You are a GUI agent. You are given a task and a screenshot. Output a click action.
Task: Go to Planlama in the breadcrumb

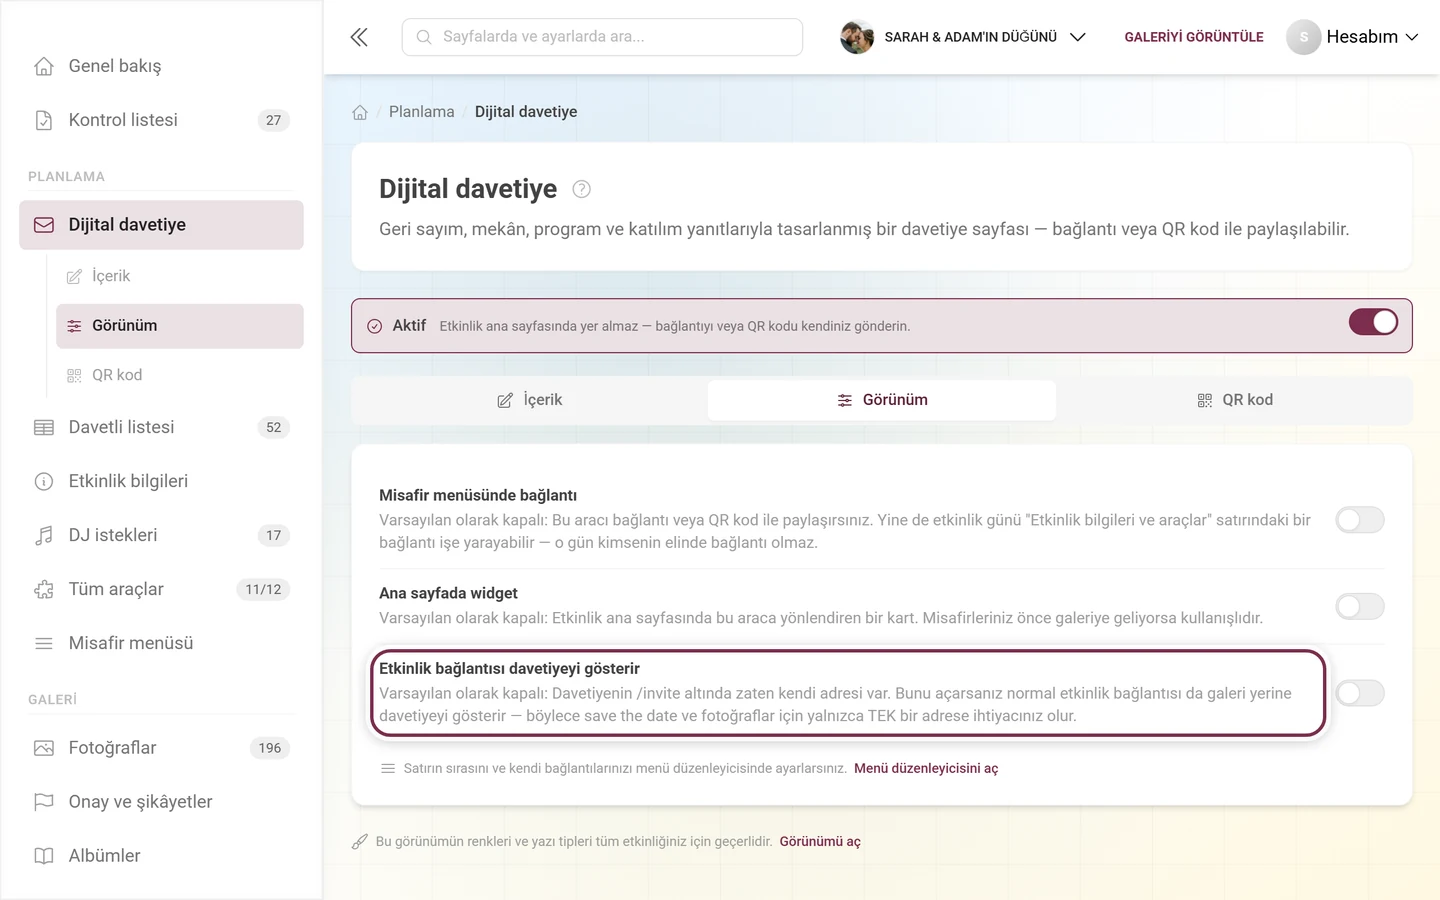421,112
